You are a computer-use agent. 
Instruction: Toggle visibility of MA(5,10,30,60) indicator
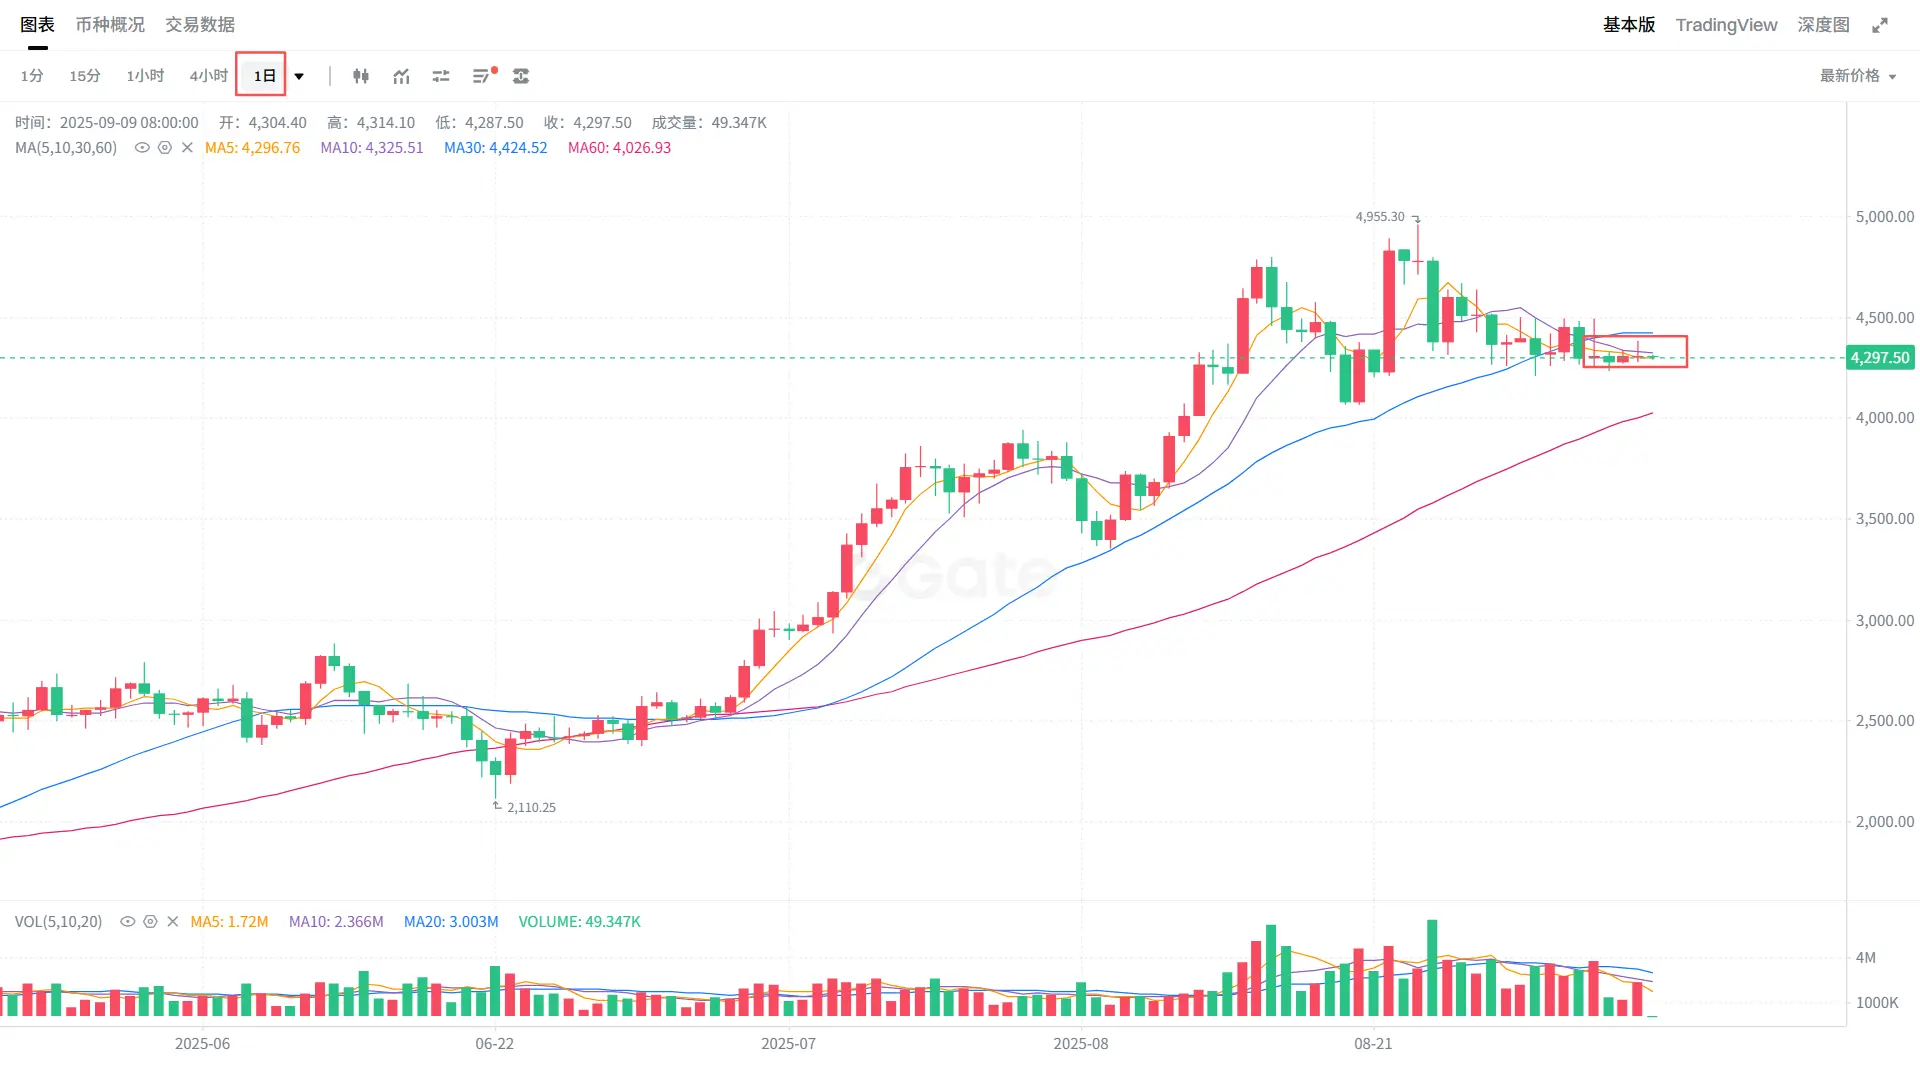(142, 148)
